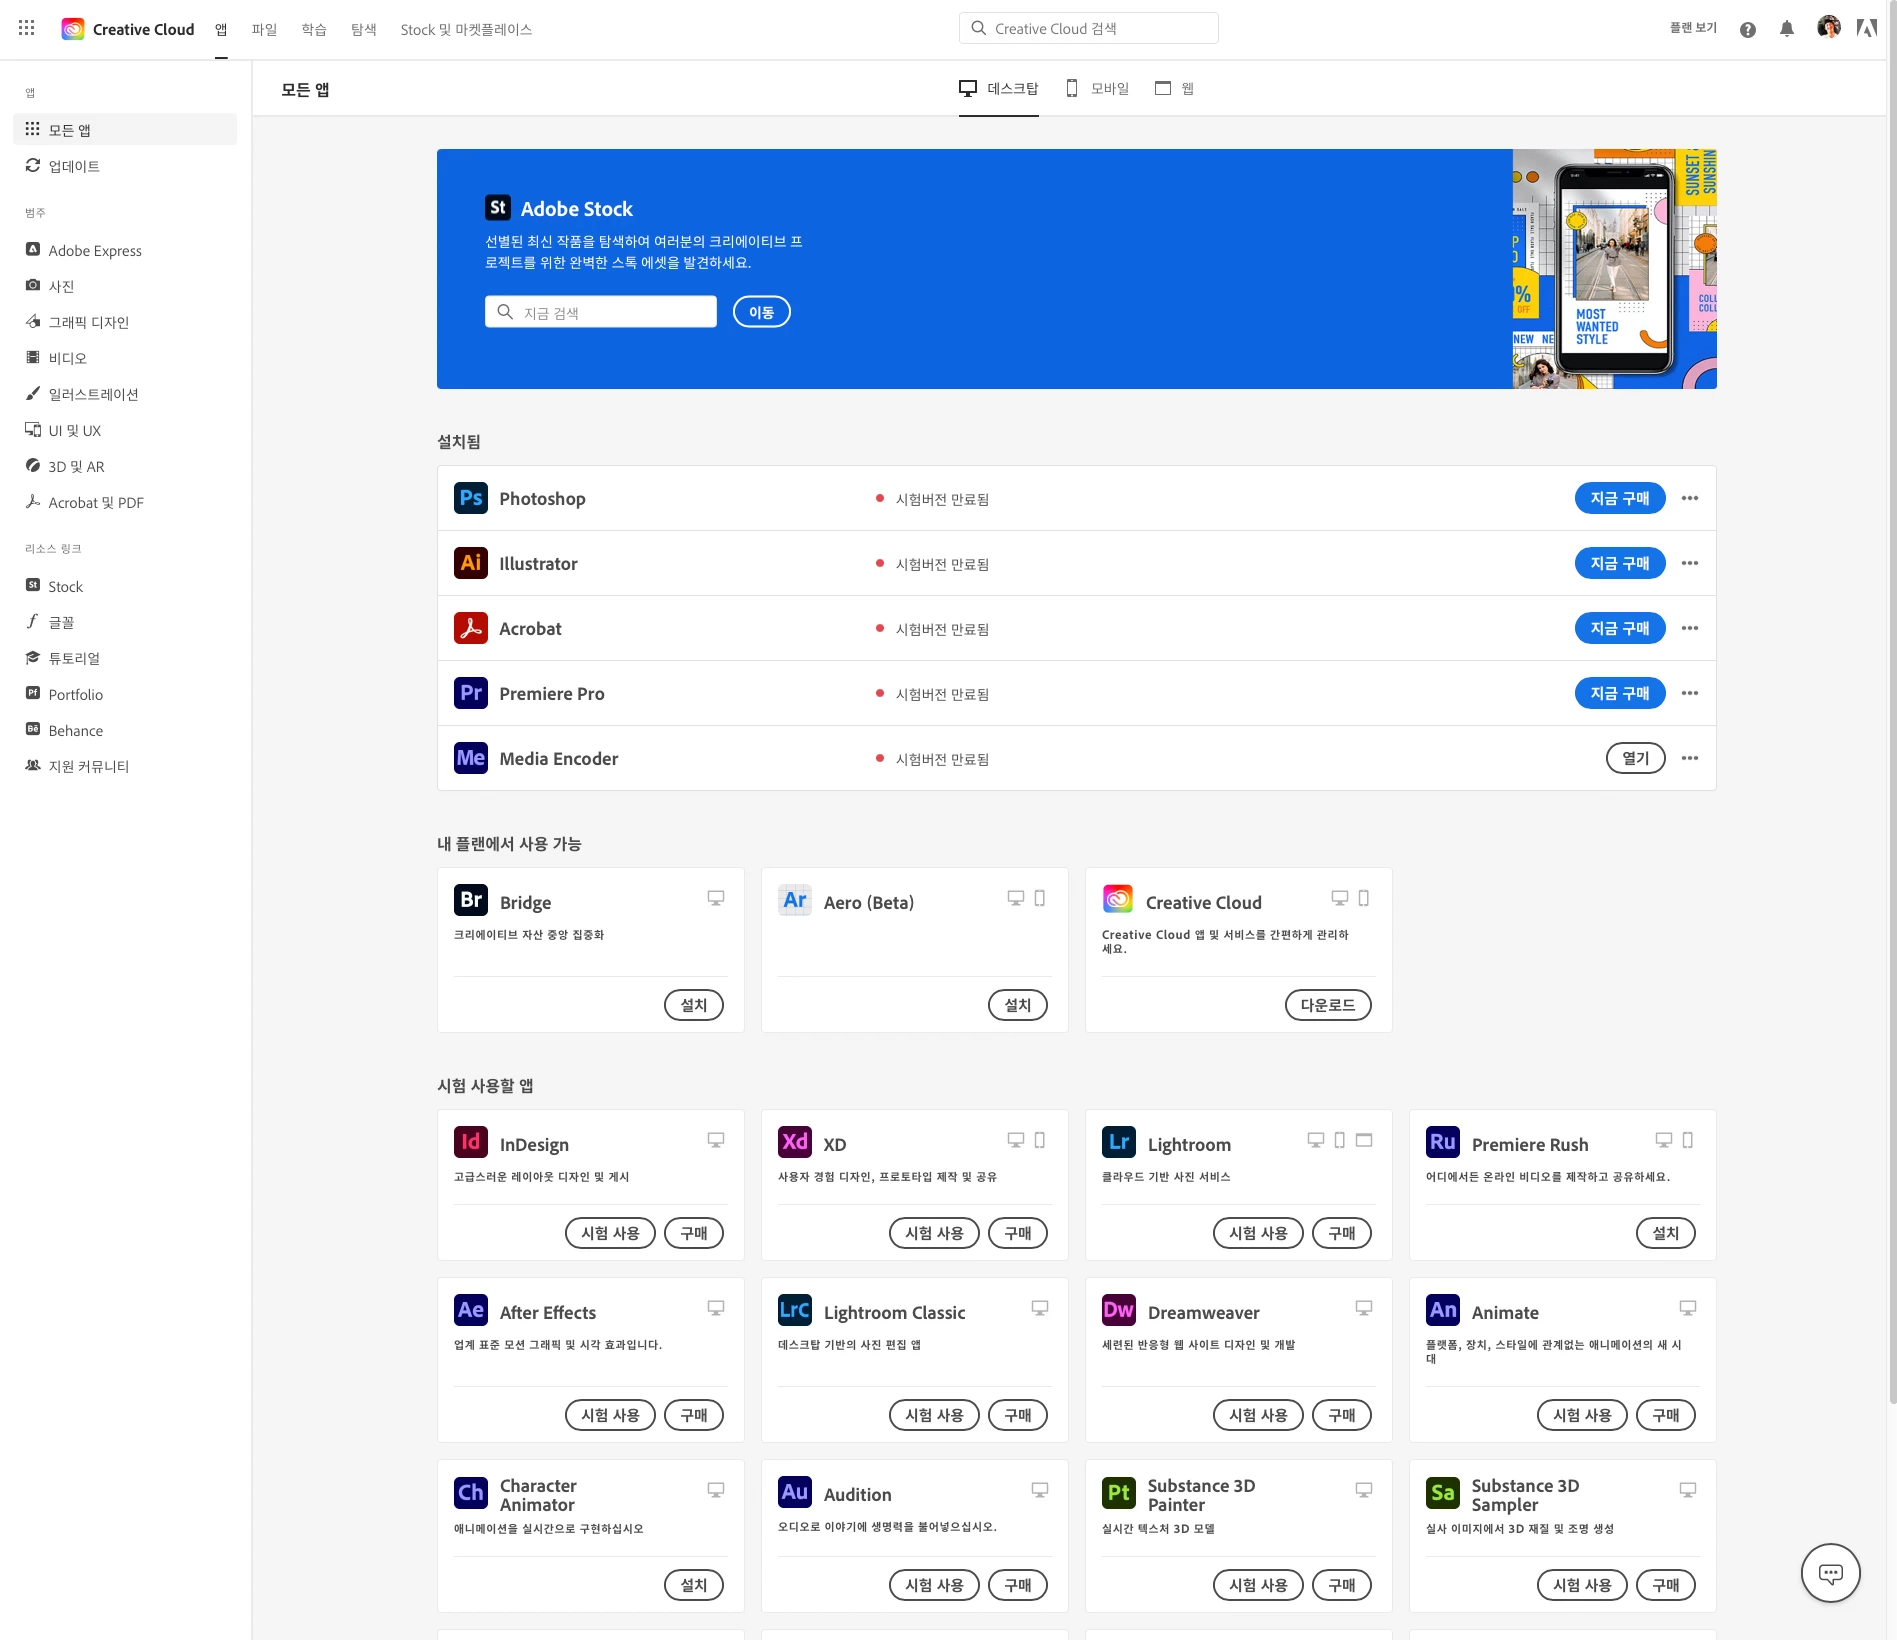Open the 학습 top menu
This screenshot has width=1897, height=1640.
[314, 29]
